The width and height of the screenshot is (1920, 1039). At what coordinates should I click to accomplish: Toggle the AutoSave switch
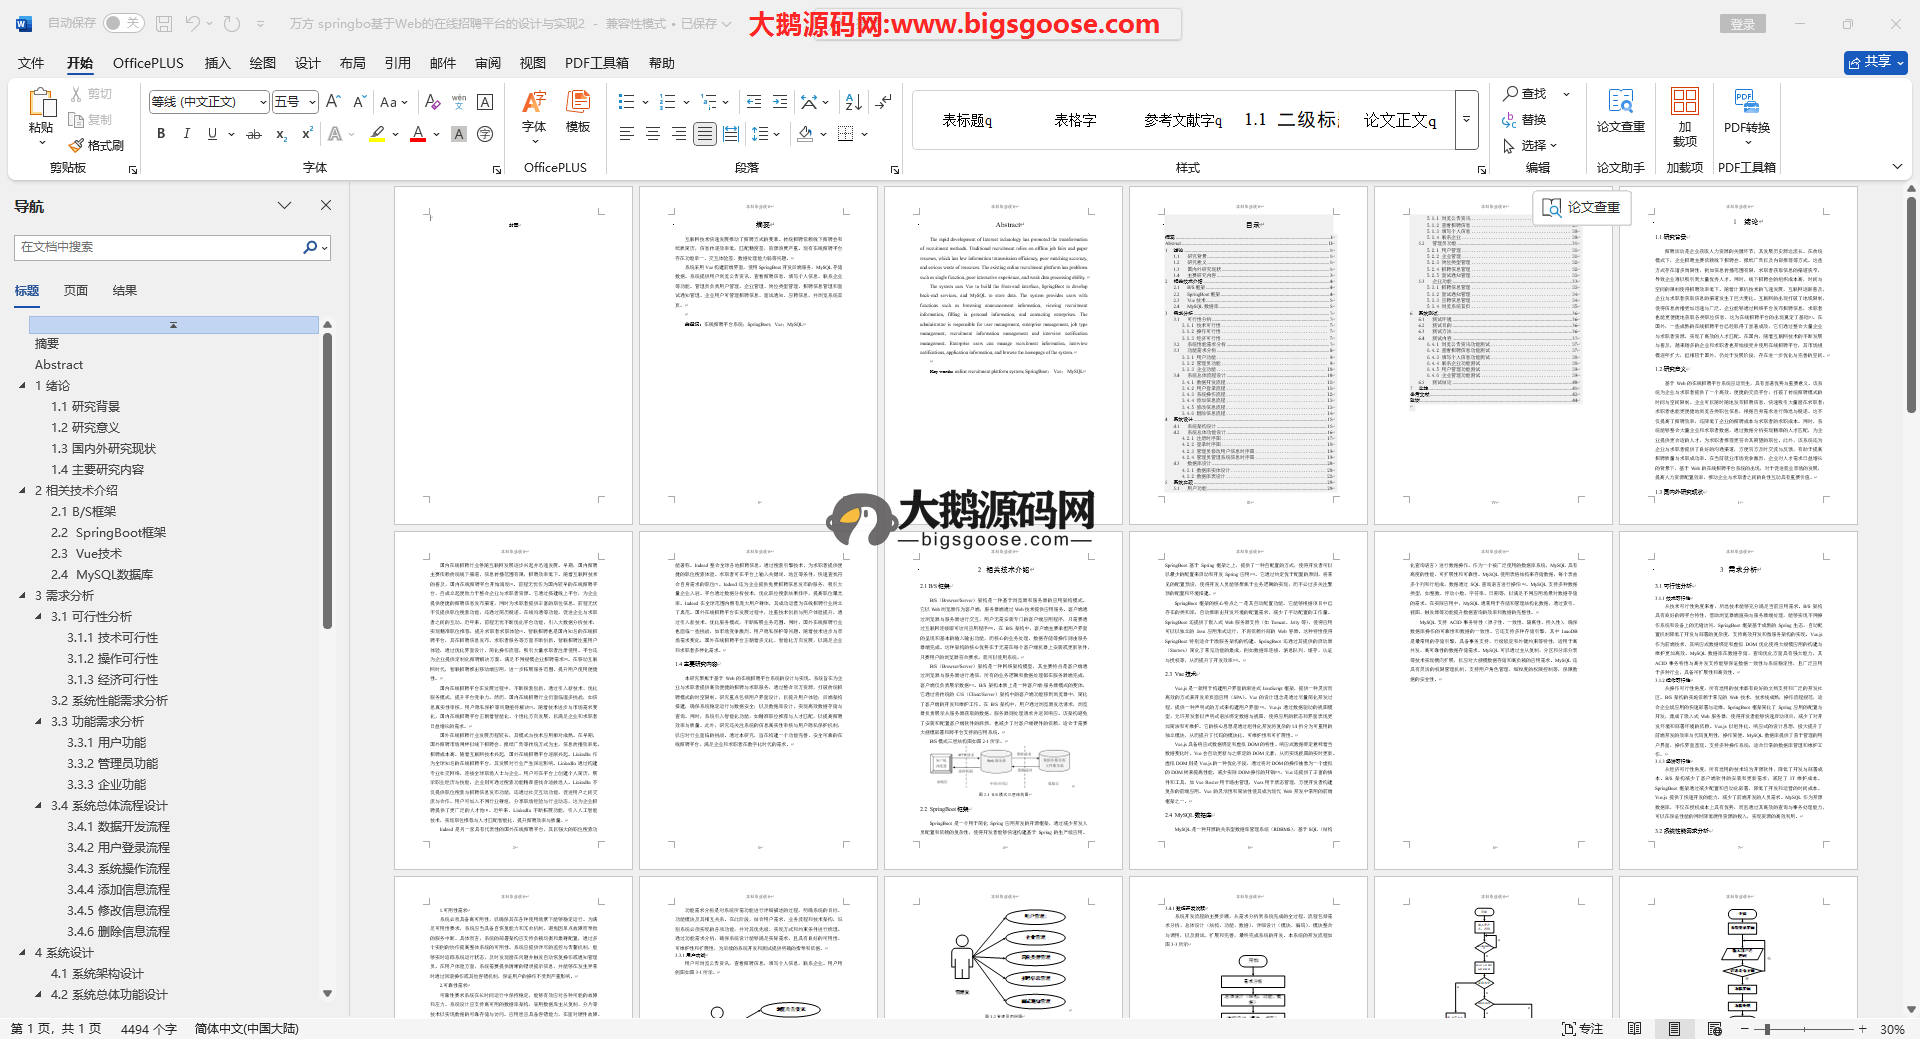tap(123, 23)
